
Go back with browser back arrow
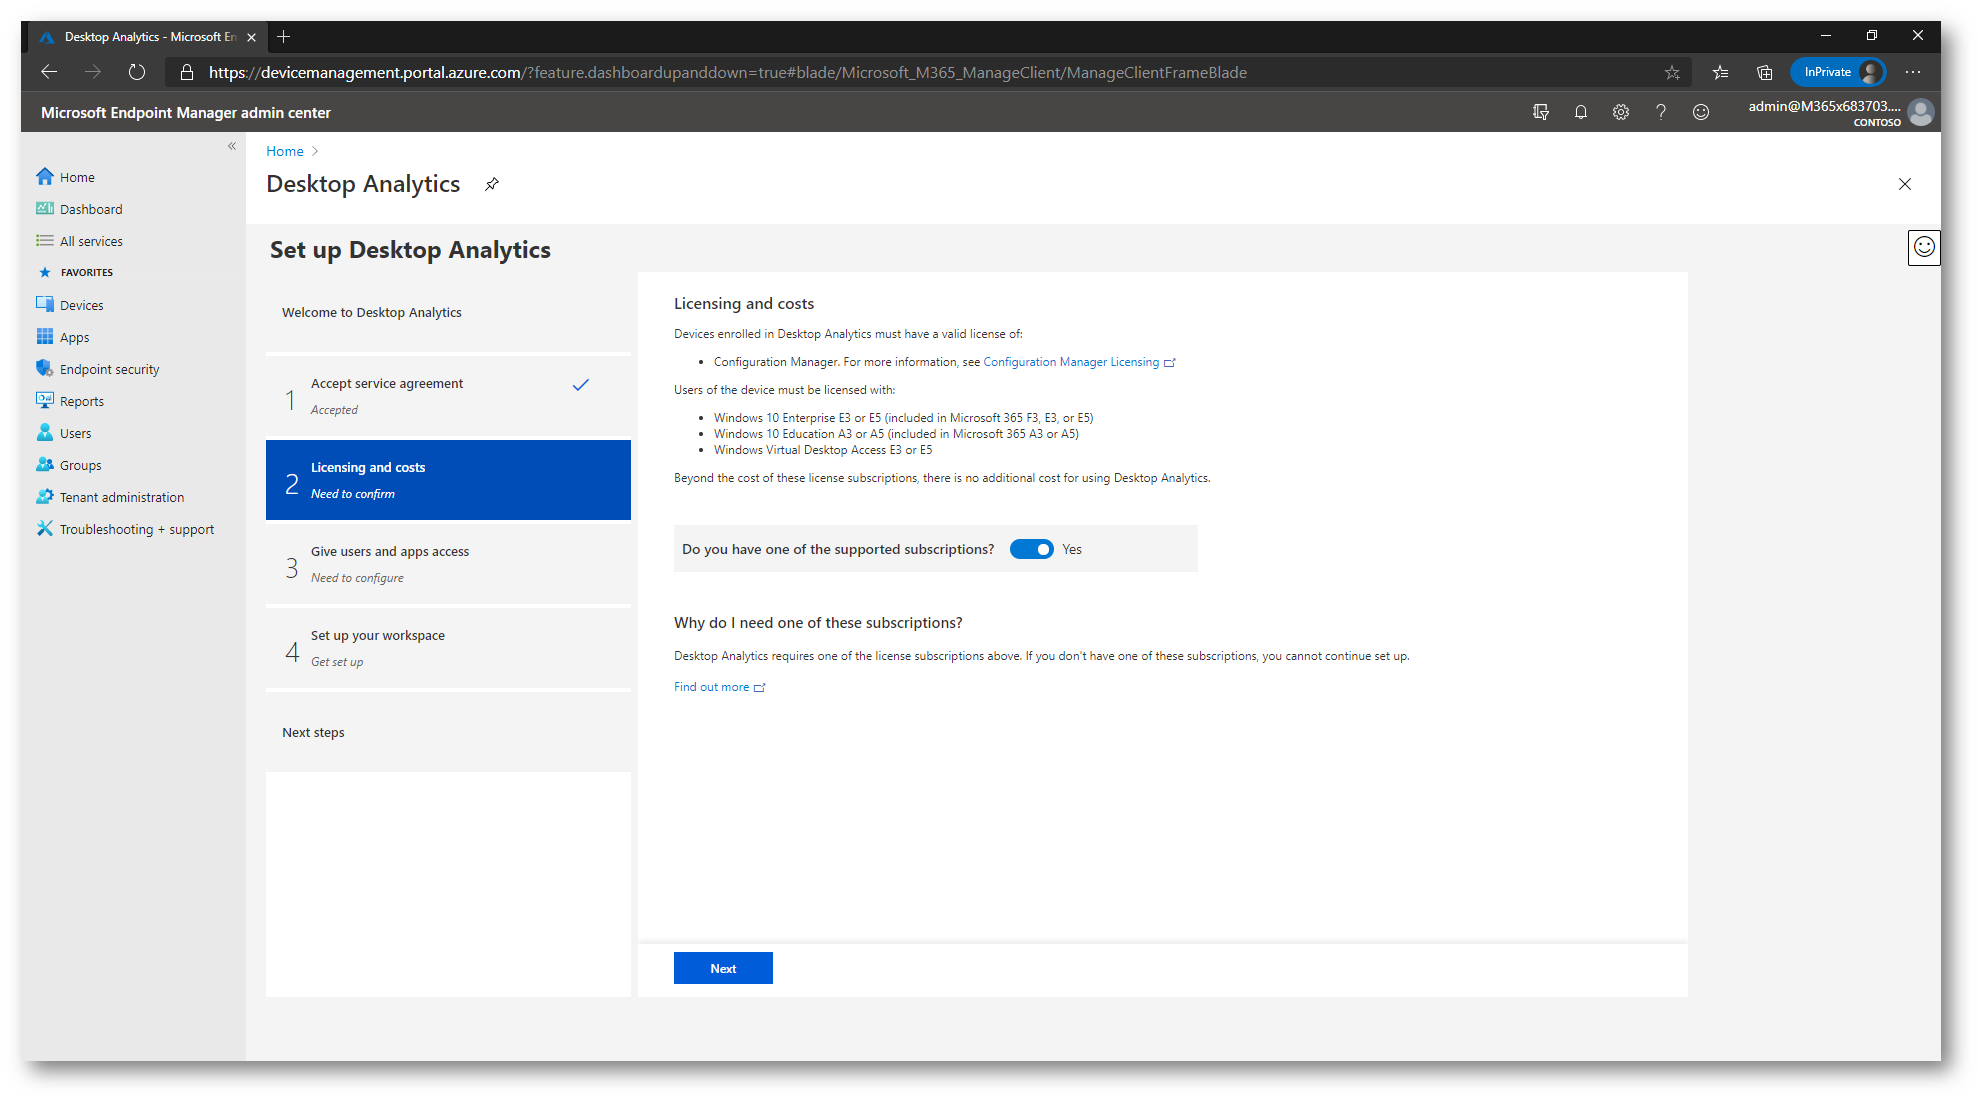pos(49,72)
